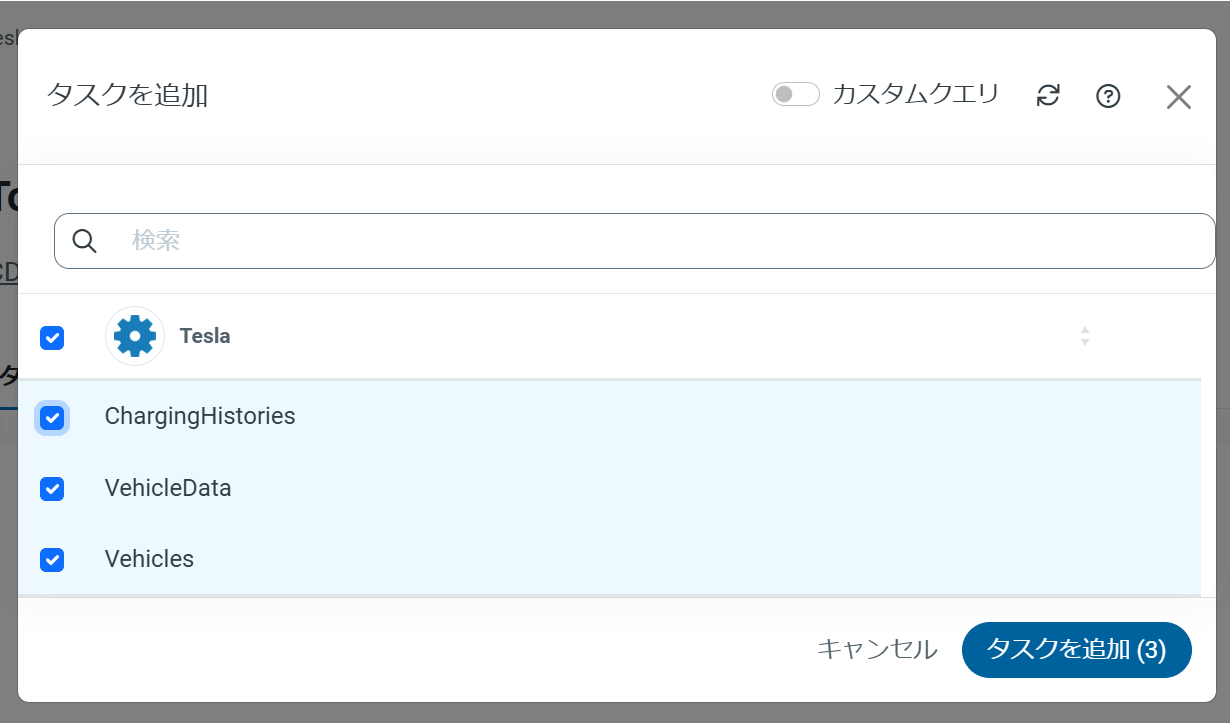Select the Vehicles table row name
The height and width of the screenshot is (723, 1230).
click(149, 559)
